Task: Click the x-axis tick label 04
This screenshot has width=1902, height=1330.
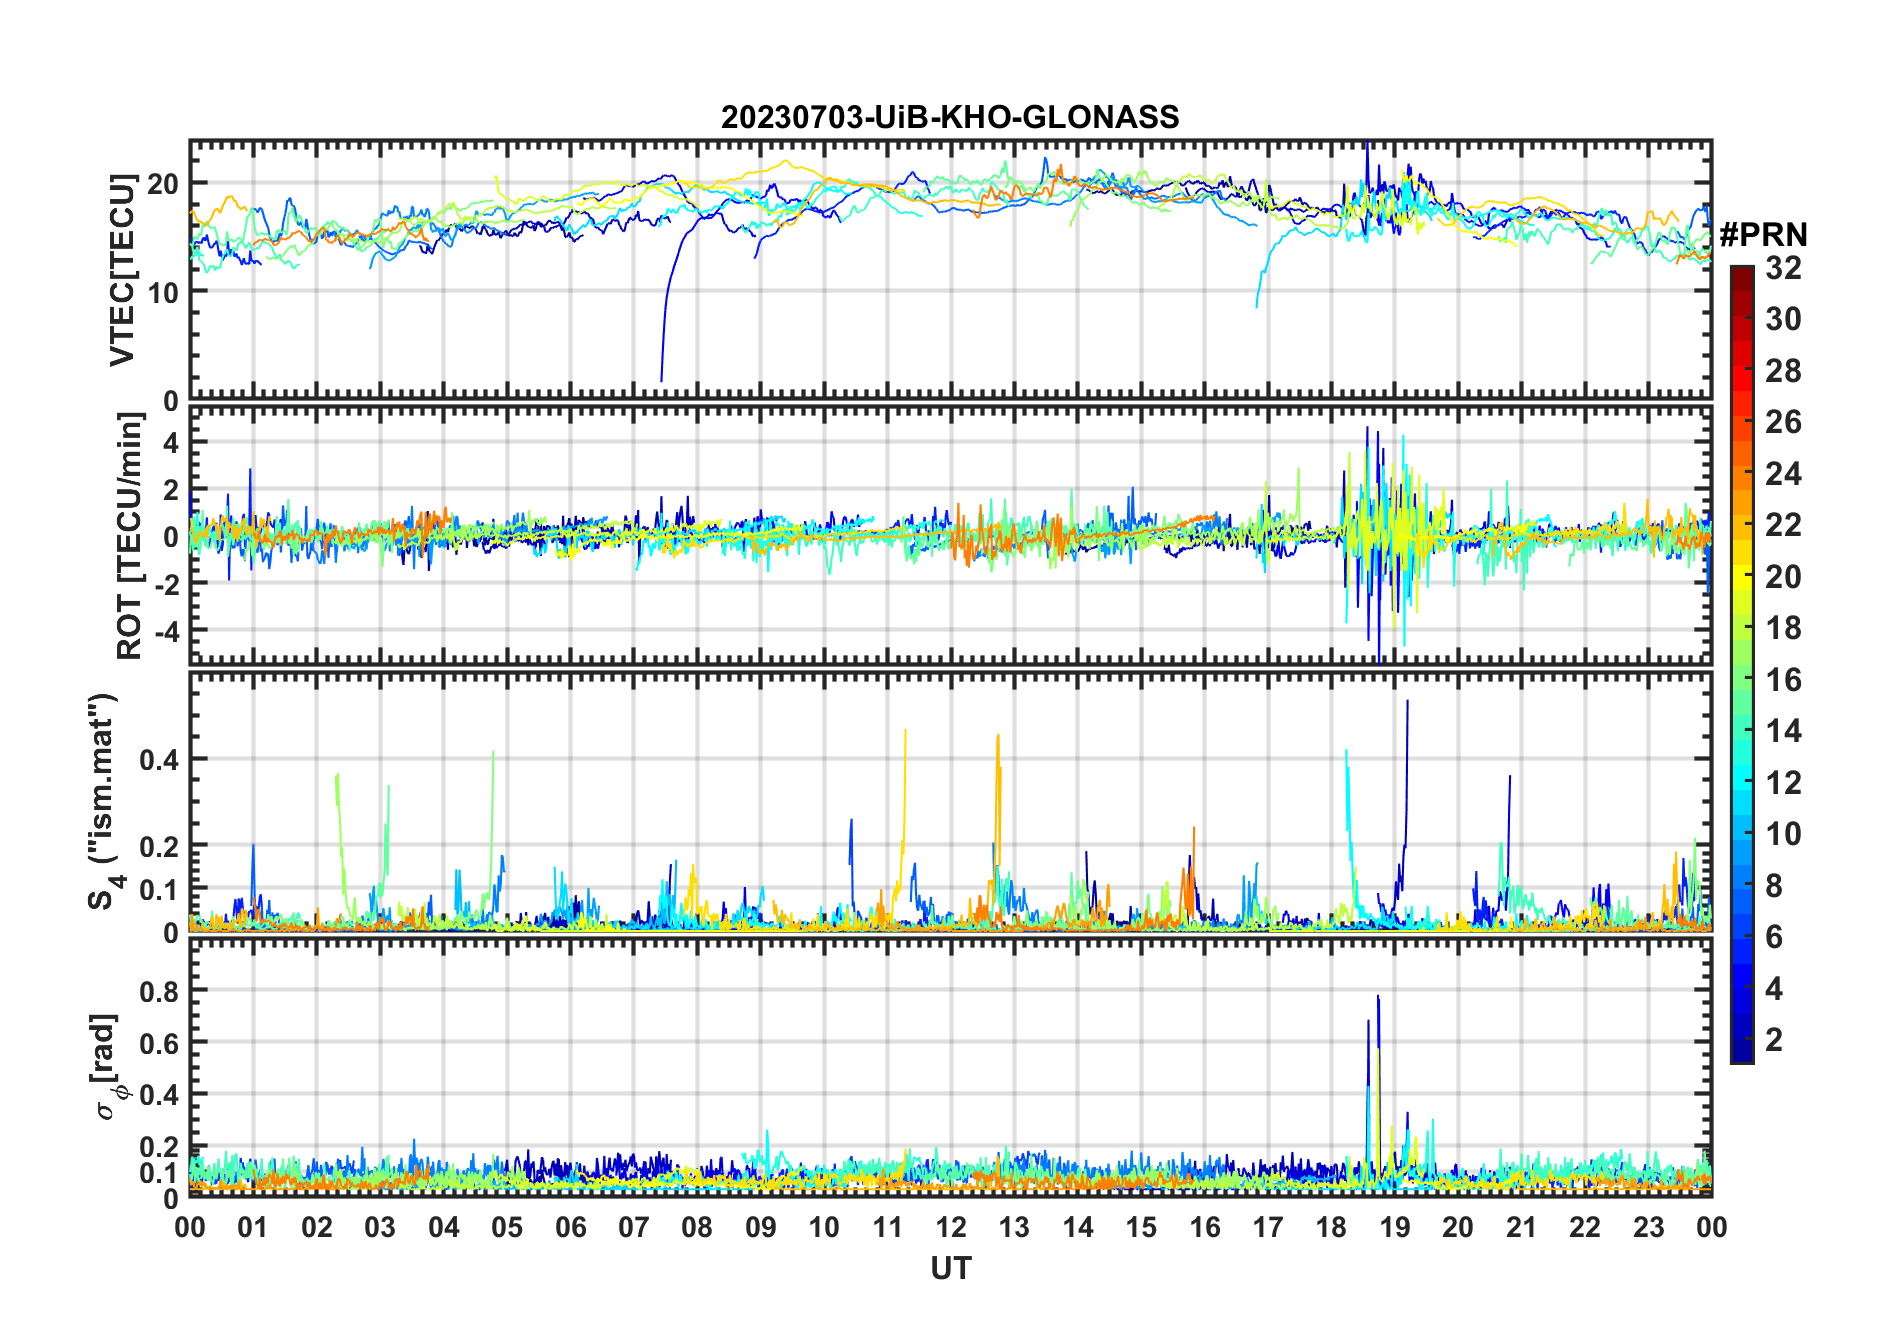Action: (x=444, y=1227)
